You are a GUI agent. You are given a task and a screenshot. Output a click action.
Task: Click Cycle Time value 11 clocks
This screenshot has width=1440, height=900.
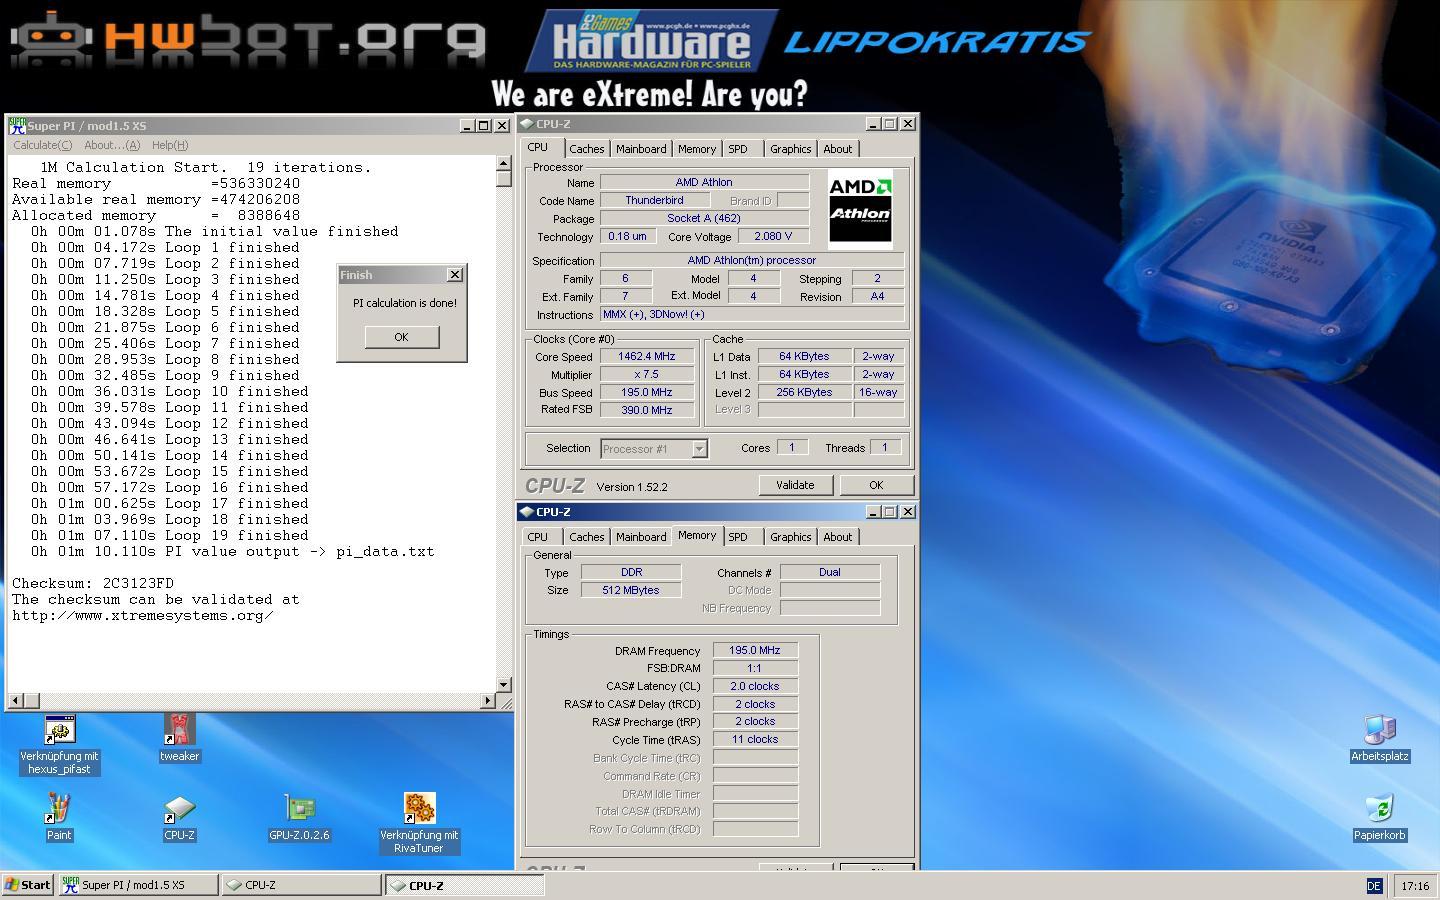click(755, 739)
